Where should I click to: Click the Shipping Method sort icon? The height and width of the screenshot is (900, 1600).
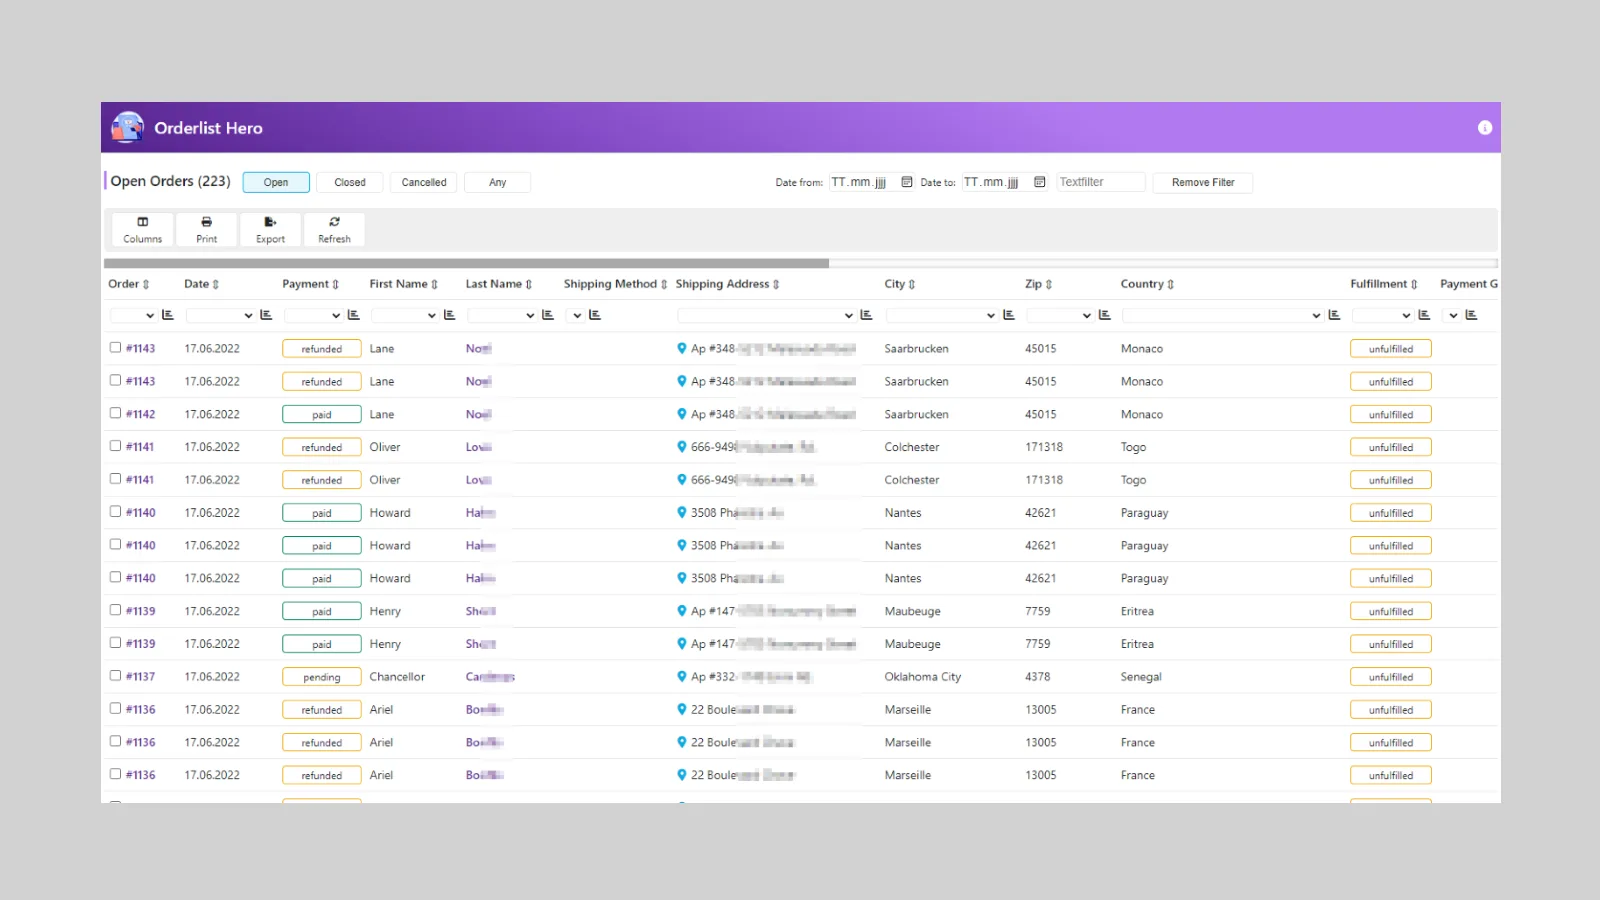664,285
